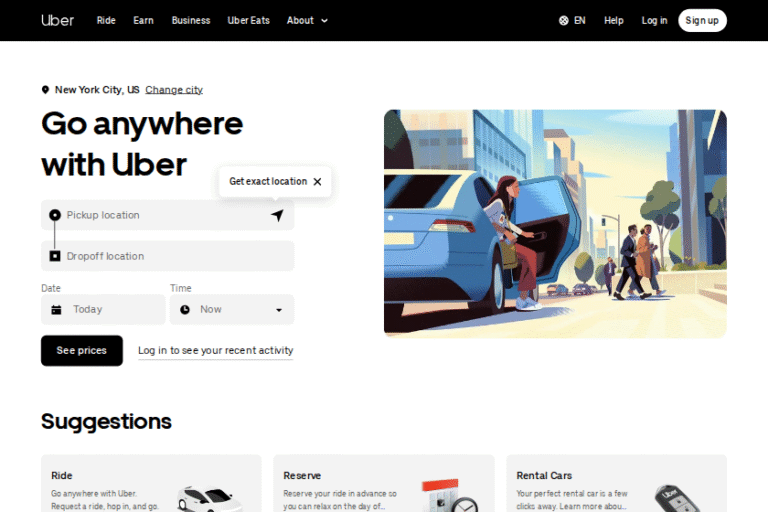Click the See prices button
768x512 pixels.
[x=82, y=351]
